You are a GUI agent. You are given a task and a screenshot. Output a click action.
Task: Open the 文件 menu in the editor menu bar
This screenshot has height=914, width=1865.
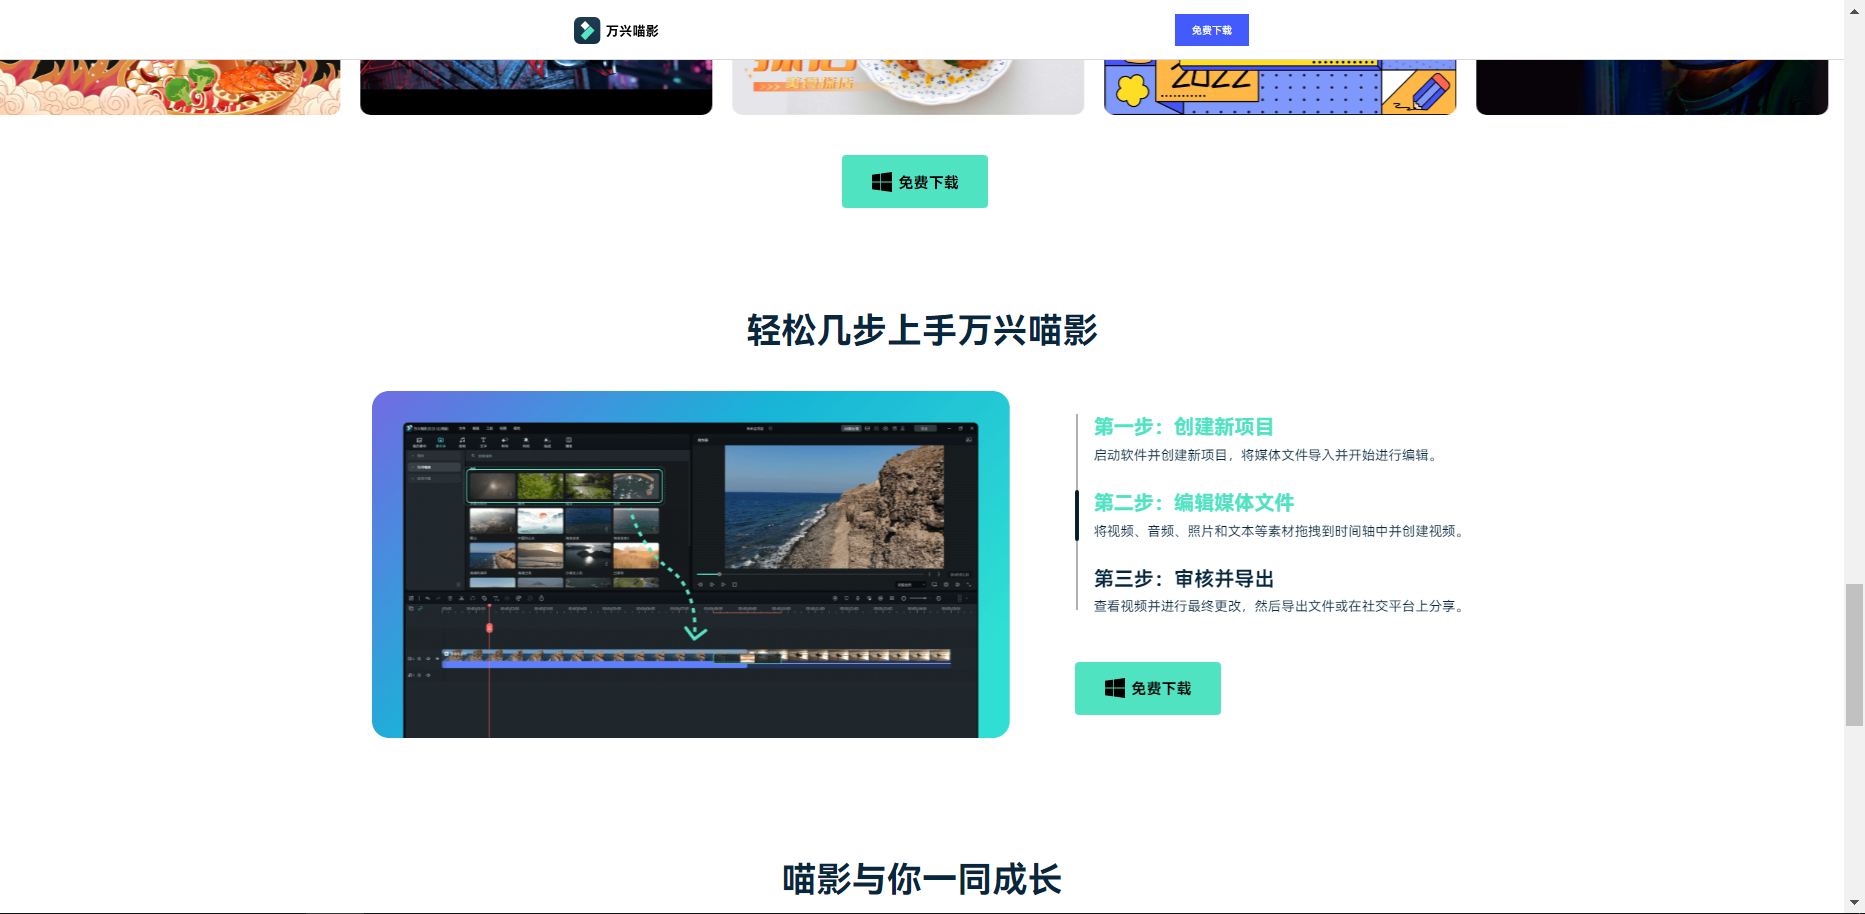click(x=462, y=429)
